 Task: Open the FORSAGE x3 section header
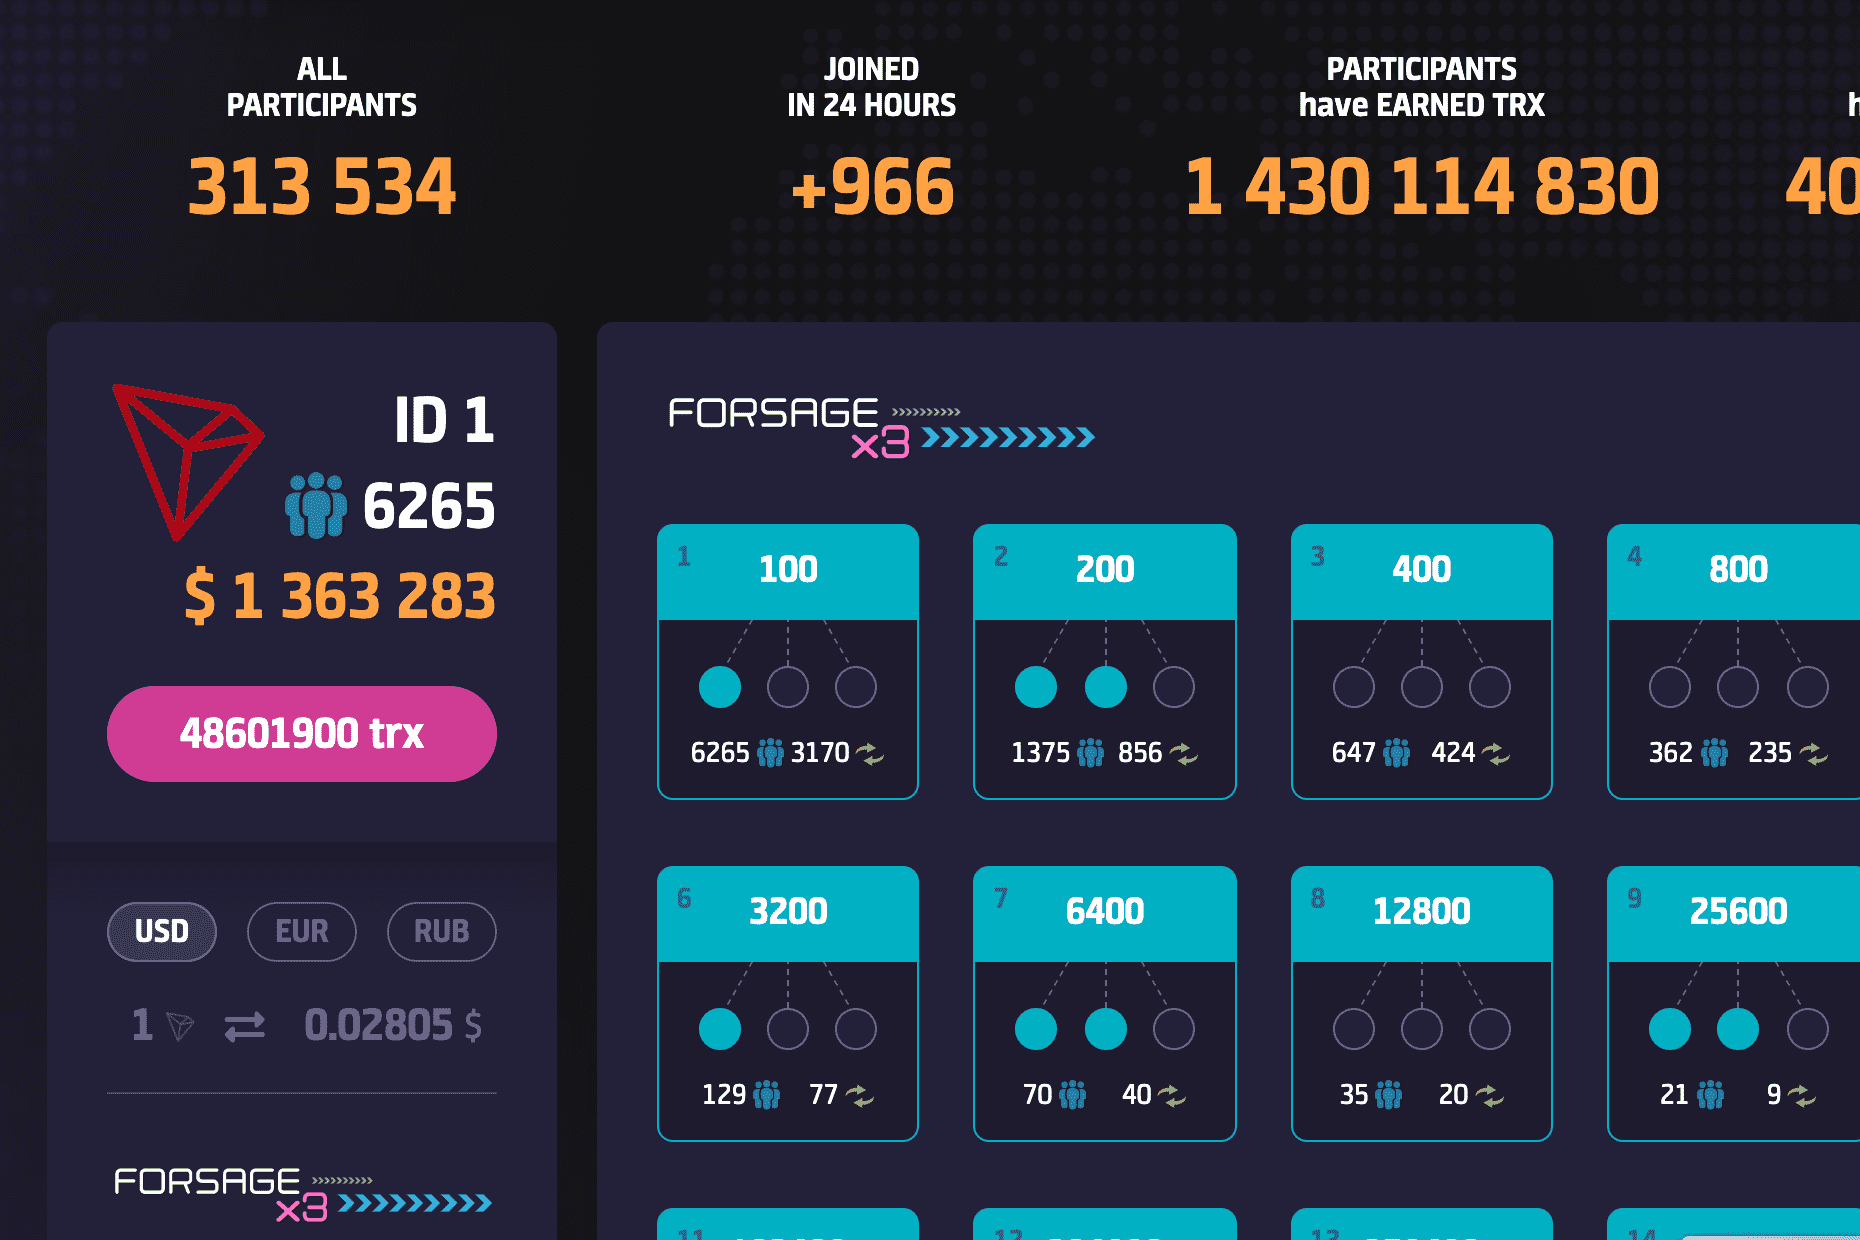pyautogui.click(x=773, y=415)
